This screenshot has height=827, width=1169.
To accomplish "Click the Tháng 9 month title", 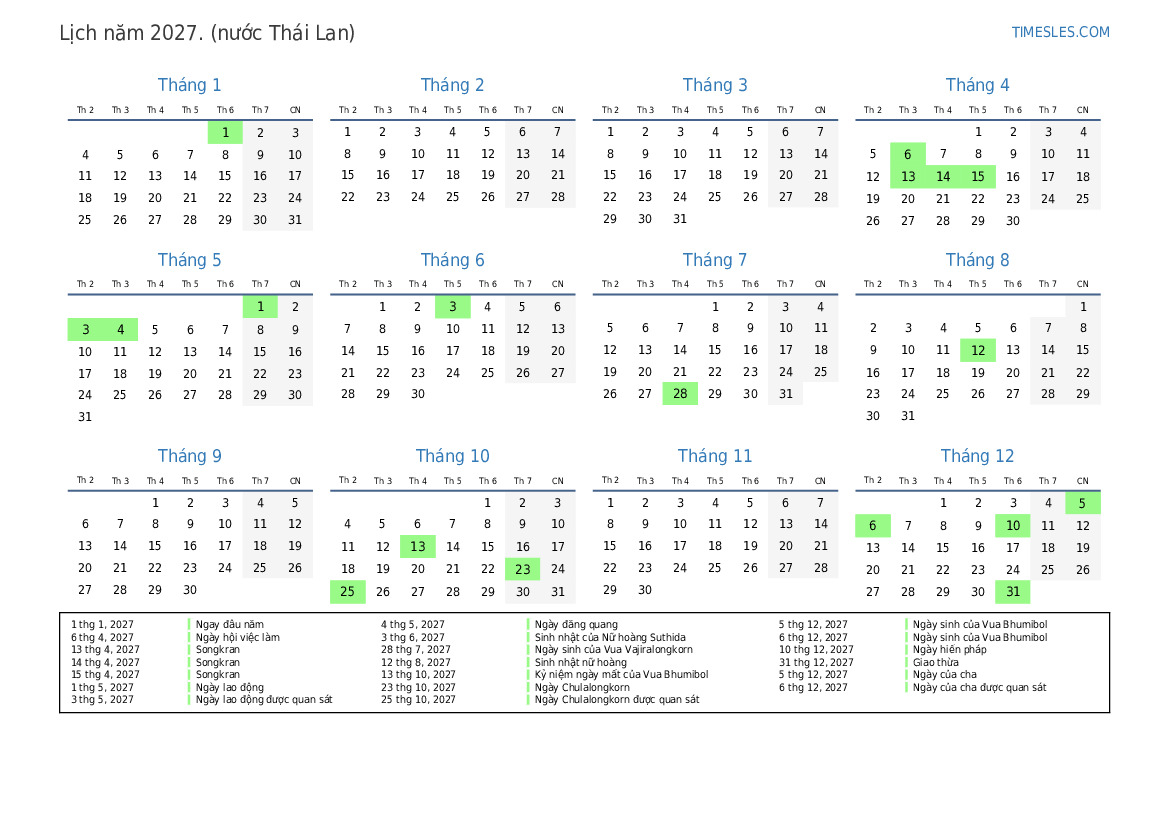I will [189, 456].
